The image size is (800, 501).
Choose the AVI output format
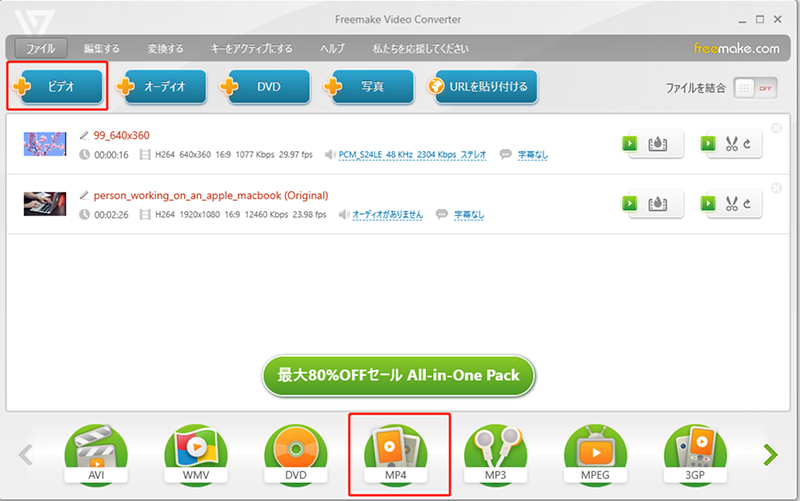coord(96,455)
